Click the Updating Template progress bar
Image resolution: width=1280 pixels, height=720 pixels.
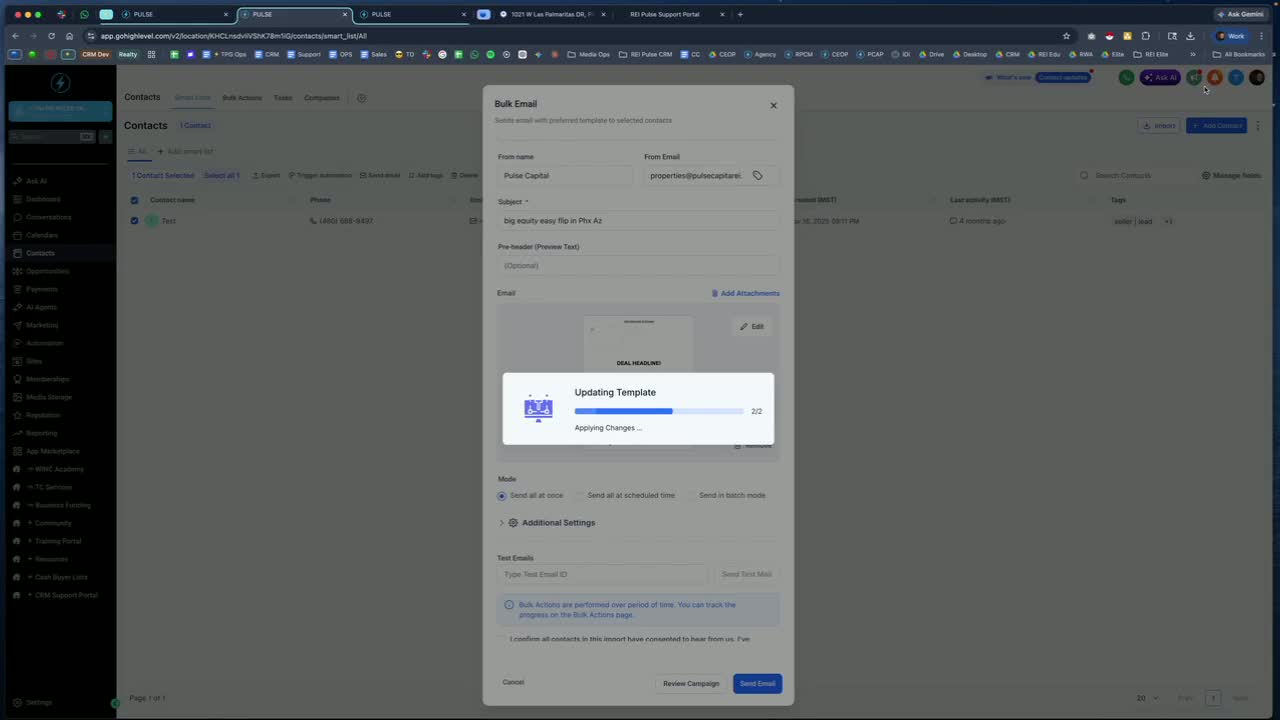tap(659, 411)
